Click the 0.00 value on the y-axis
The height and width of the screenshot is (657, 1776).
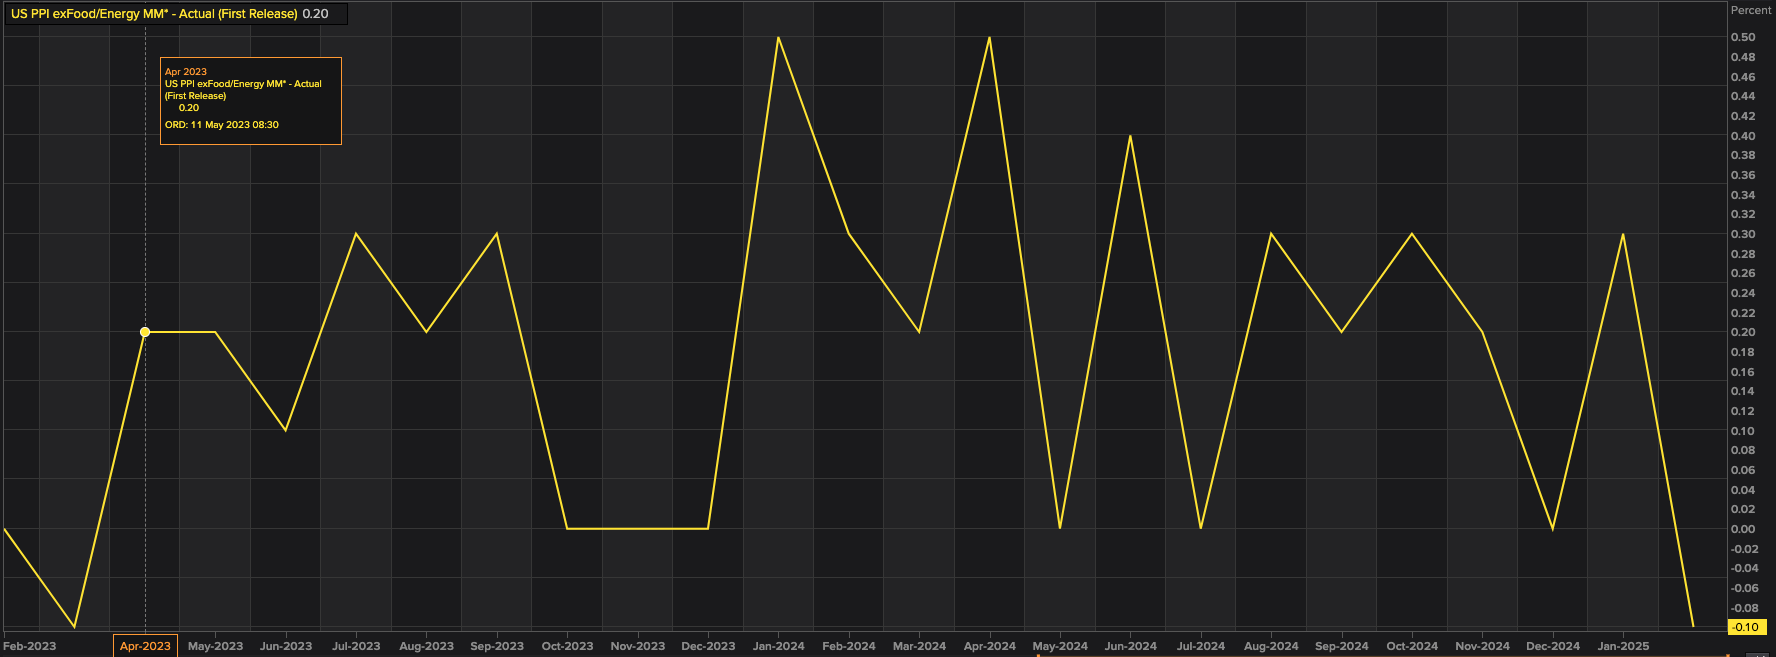(x=1743, y=529)
